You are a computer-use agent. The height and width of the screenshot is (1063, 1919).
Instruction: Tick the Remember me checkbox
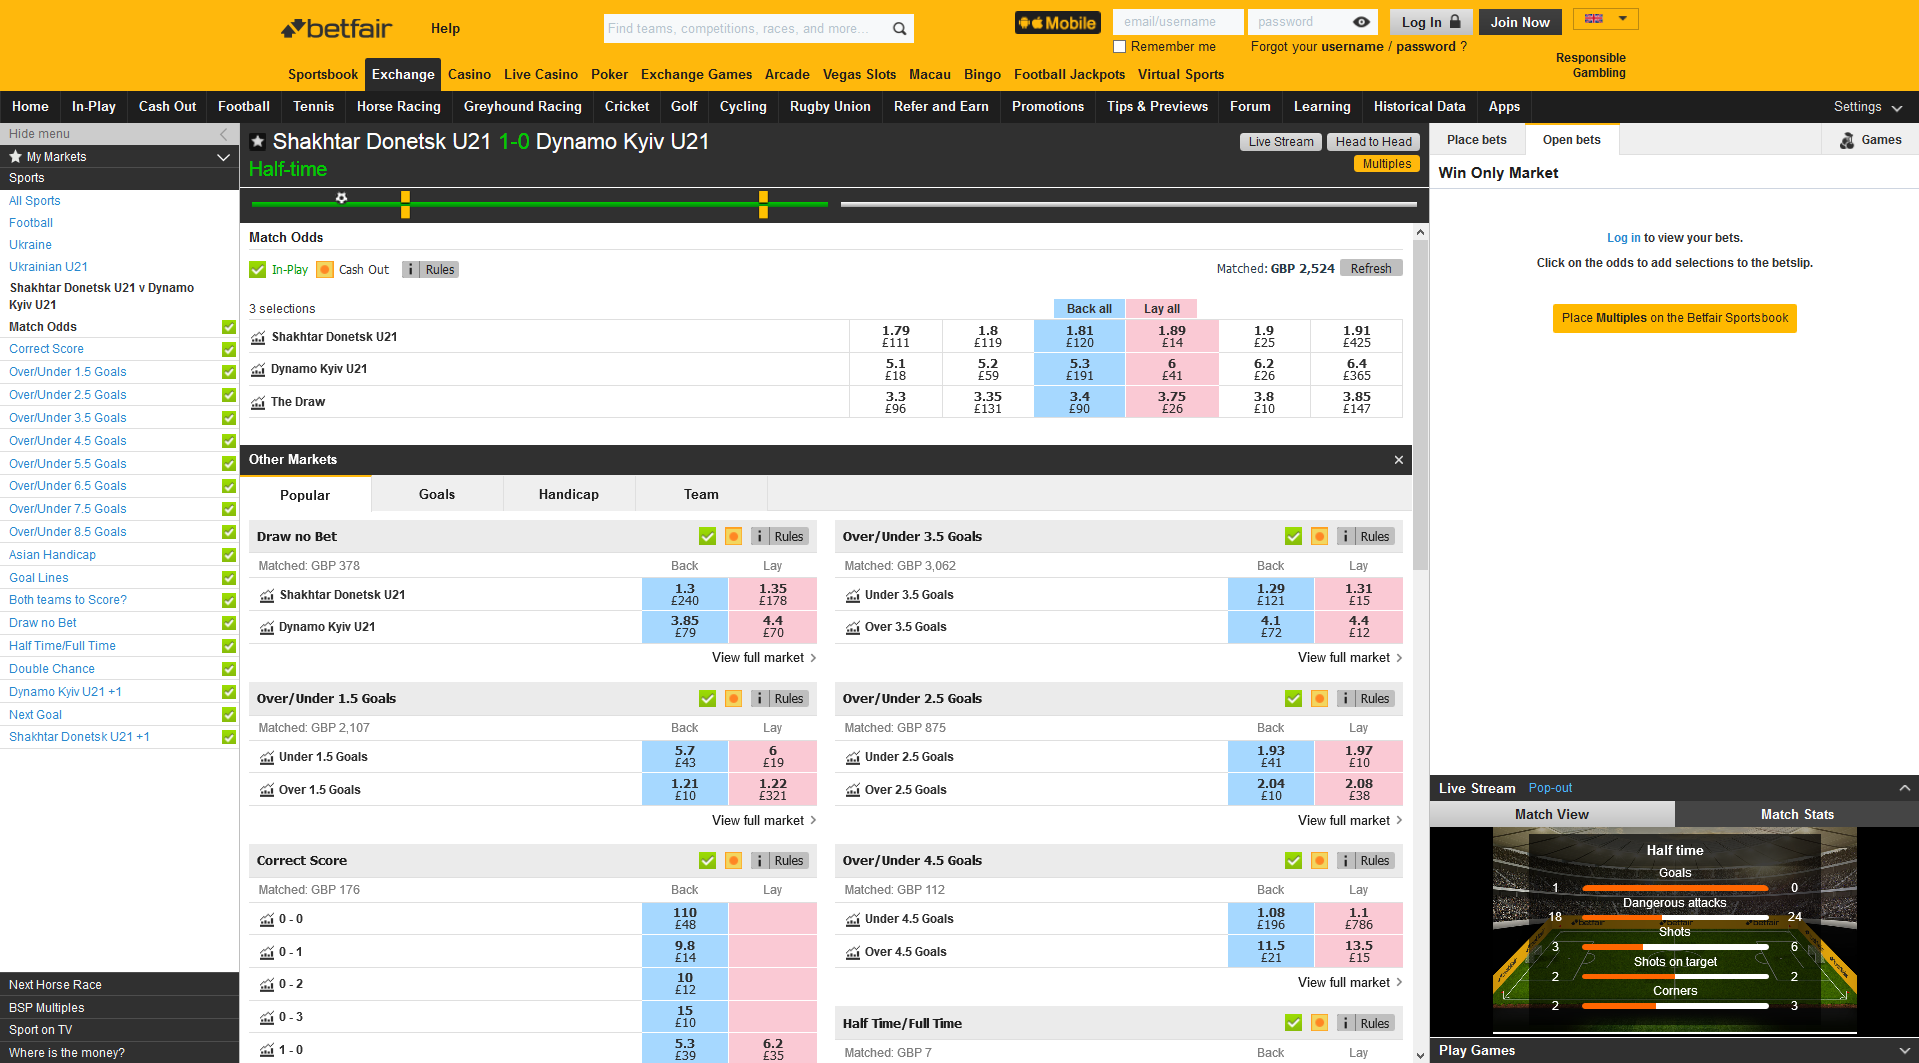pos(1120,47)
